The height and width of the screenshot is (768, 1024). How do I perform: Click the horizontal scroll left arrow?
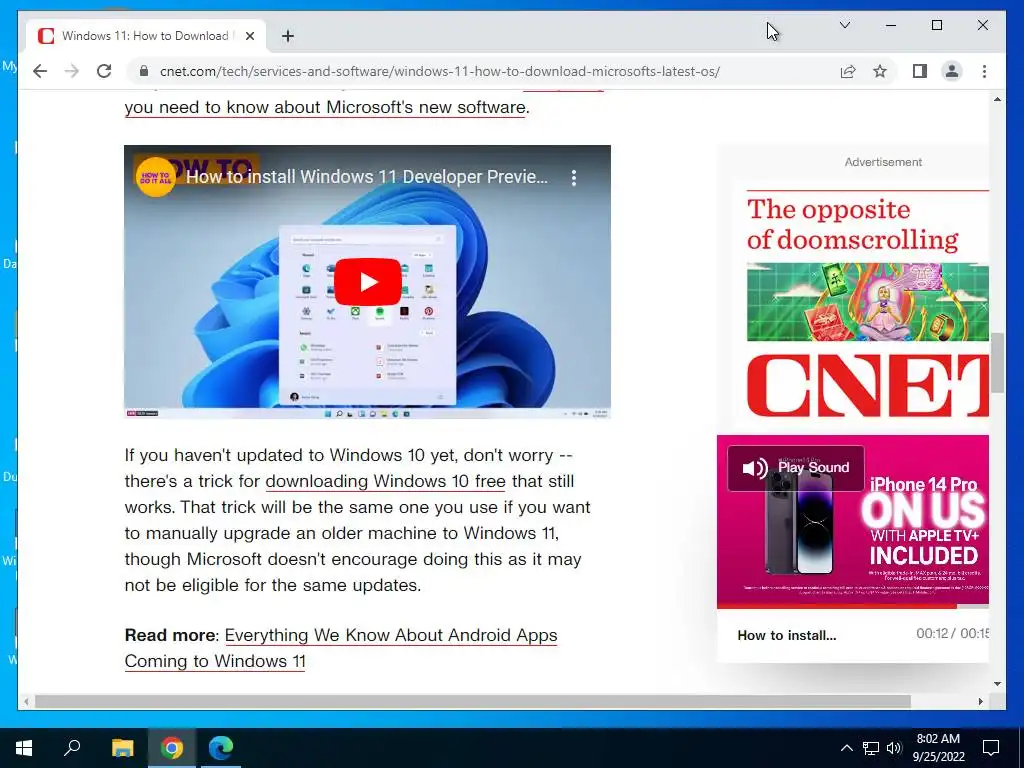pos(26,701)
